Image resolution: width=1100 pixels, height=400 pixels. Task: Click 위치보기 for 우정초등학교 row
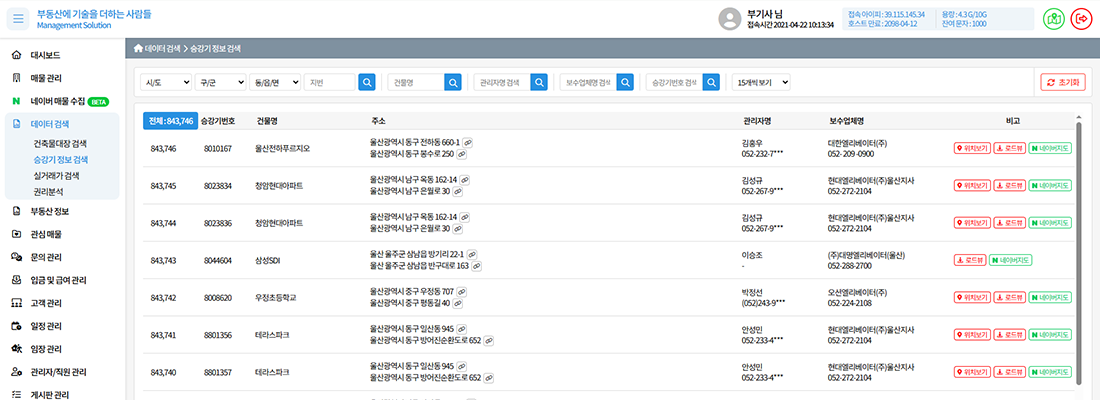[972, 298]
